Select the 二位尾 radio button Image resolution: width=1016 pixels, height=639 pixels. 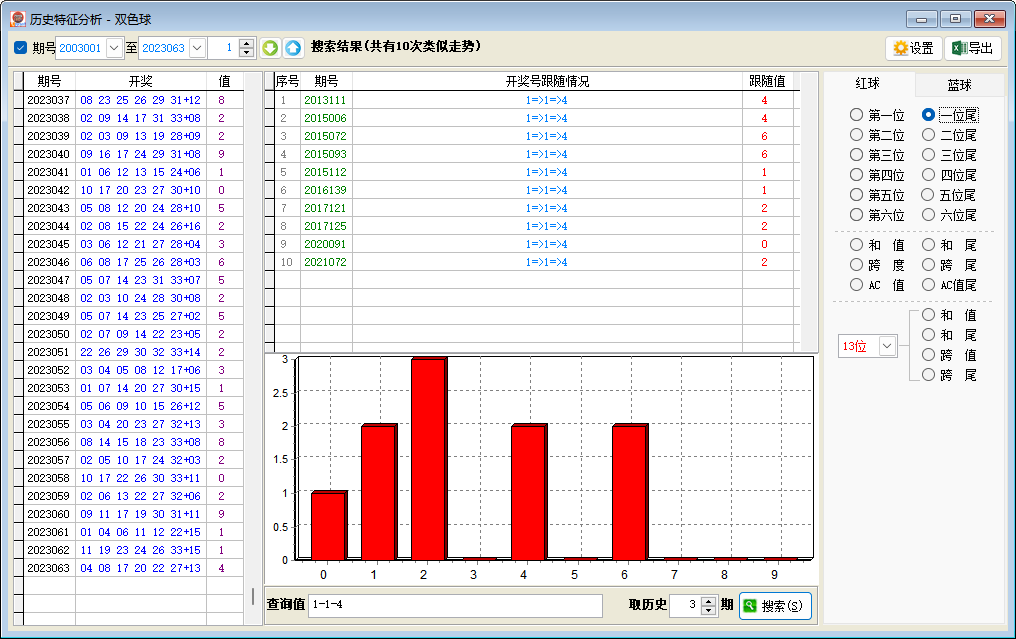pos(929,135)
